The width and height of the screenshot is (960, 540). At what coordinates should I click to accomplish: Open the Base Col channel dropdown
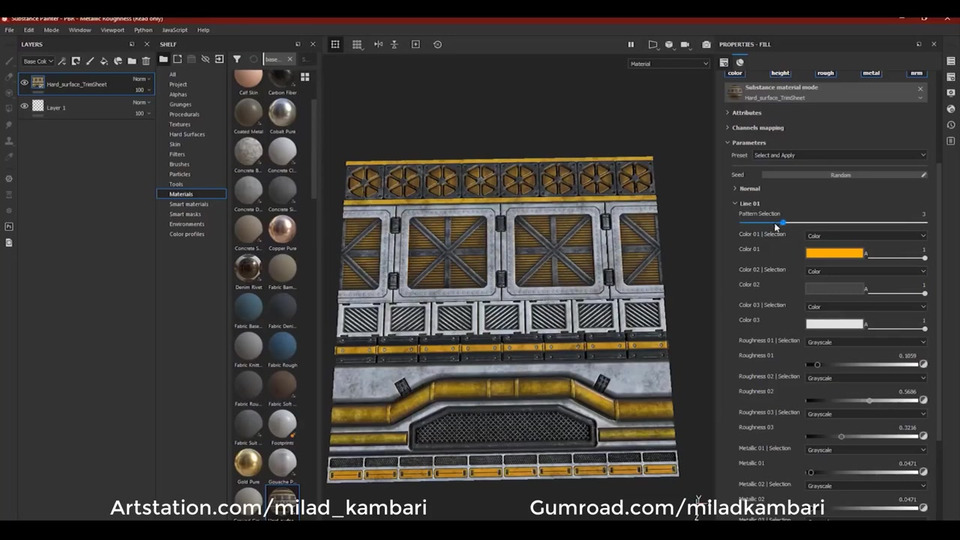point(37,61)
